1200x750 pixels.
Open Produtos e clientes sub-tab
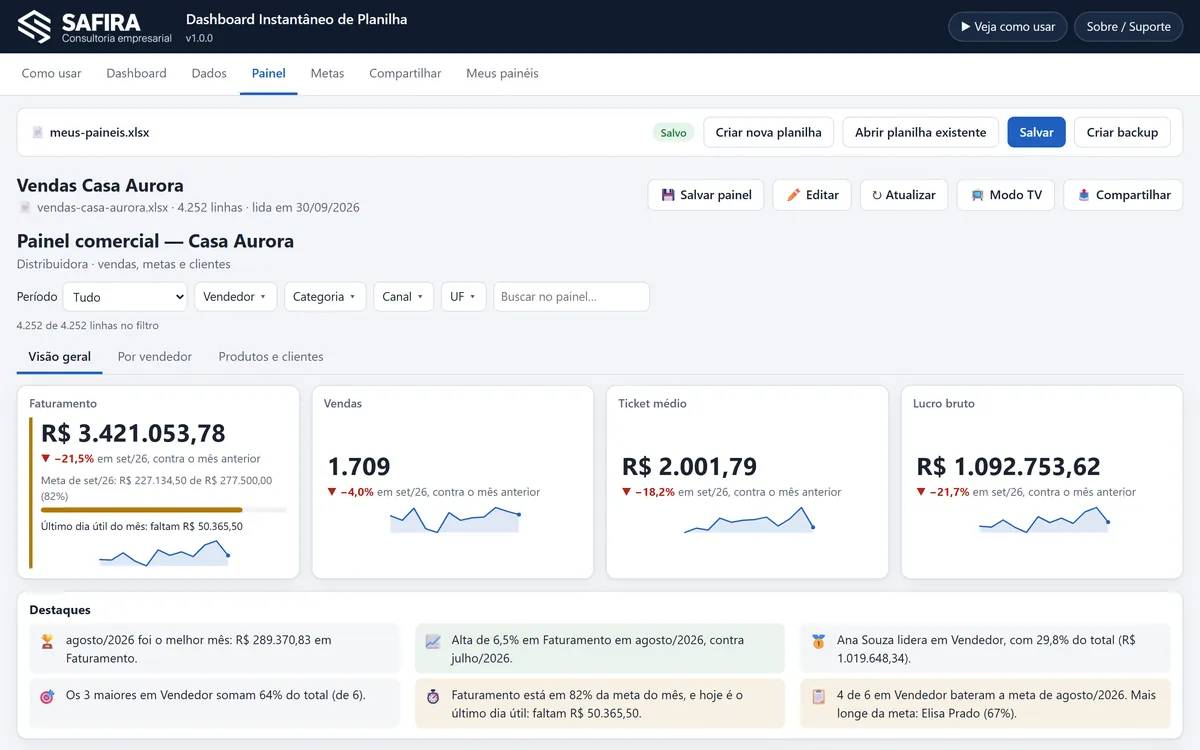[271, 357]
